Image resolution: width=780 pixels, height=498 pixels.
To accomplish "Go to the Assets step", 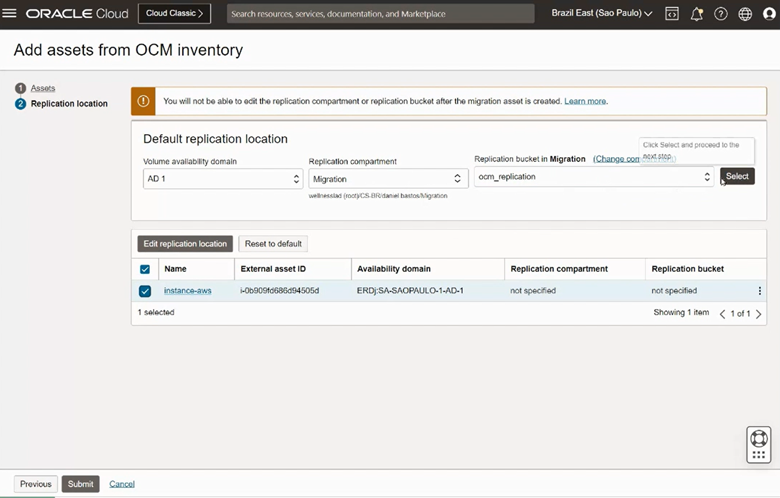I will tap(43, 88).
